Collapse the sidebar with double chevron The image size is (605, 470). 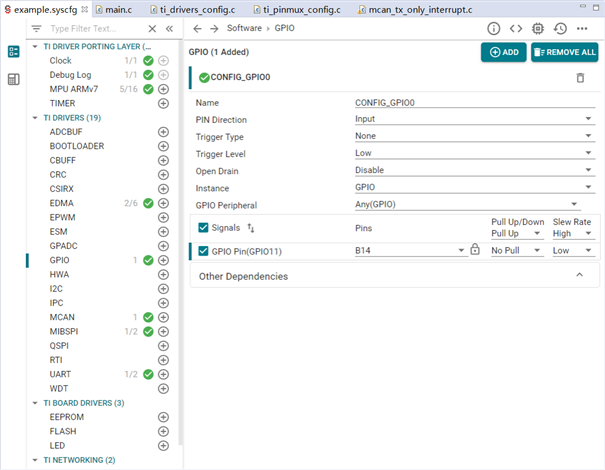point(169,29)
